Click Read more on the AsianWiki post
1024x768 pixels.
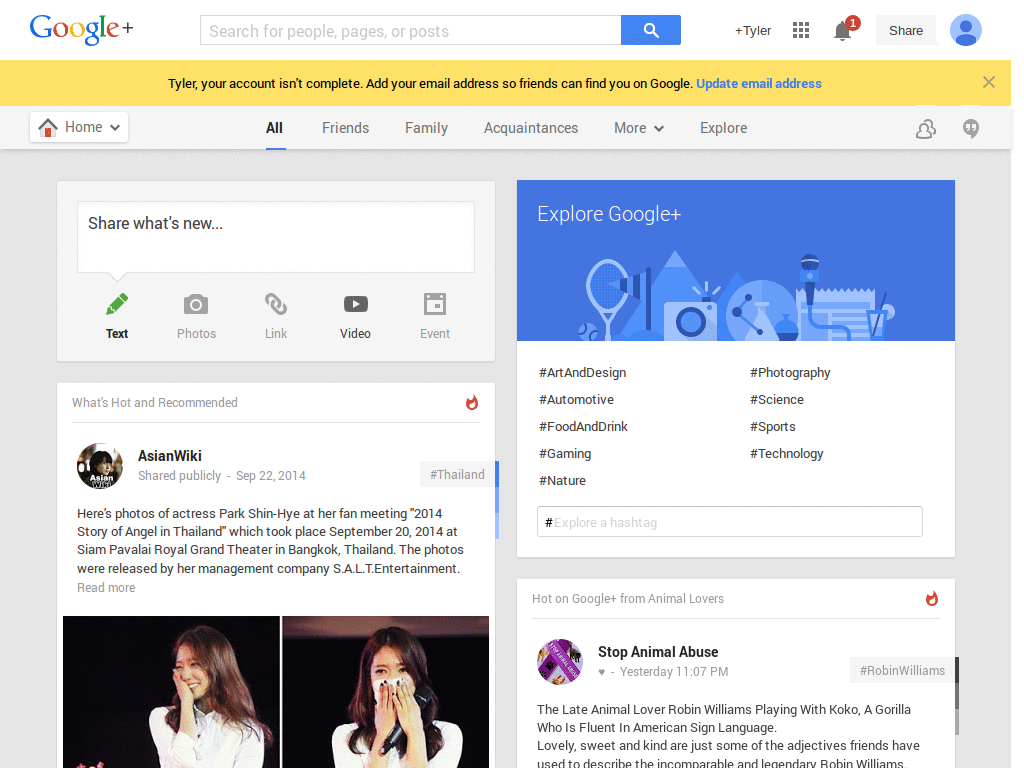[x=106, y=588]
